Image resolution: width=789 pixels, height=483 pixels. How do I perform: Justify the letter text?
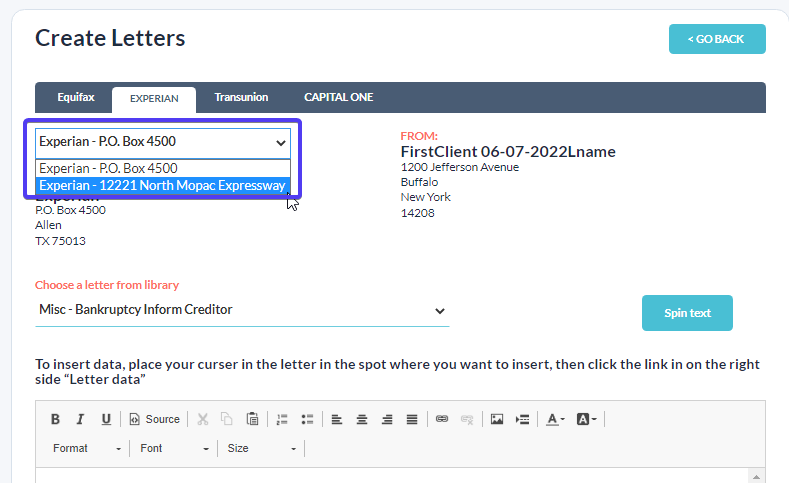tap(412, 419)
